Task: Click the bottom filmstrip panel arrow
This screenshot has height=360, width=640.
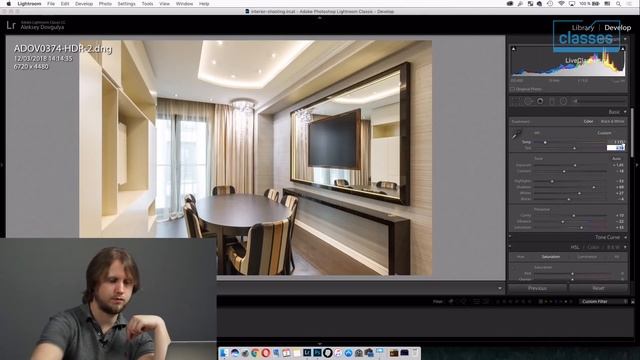Action: (x=320, y=344)
